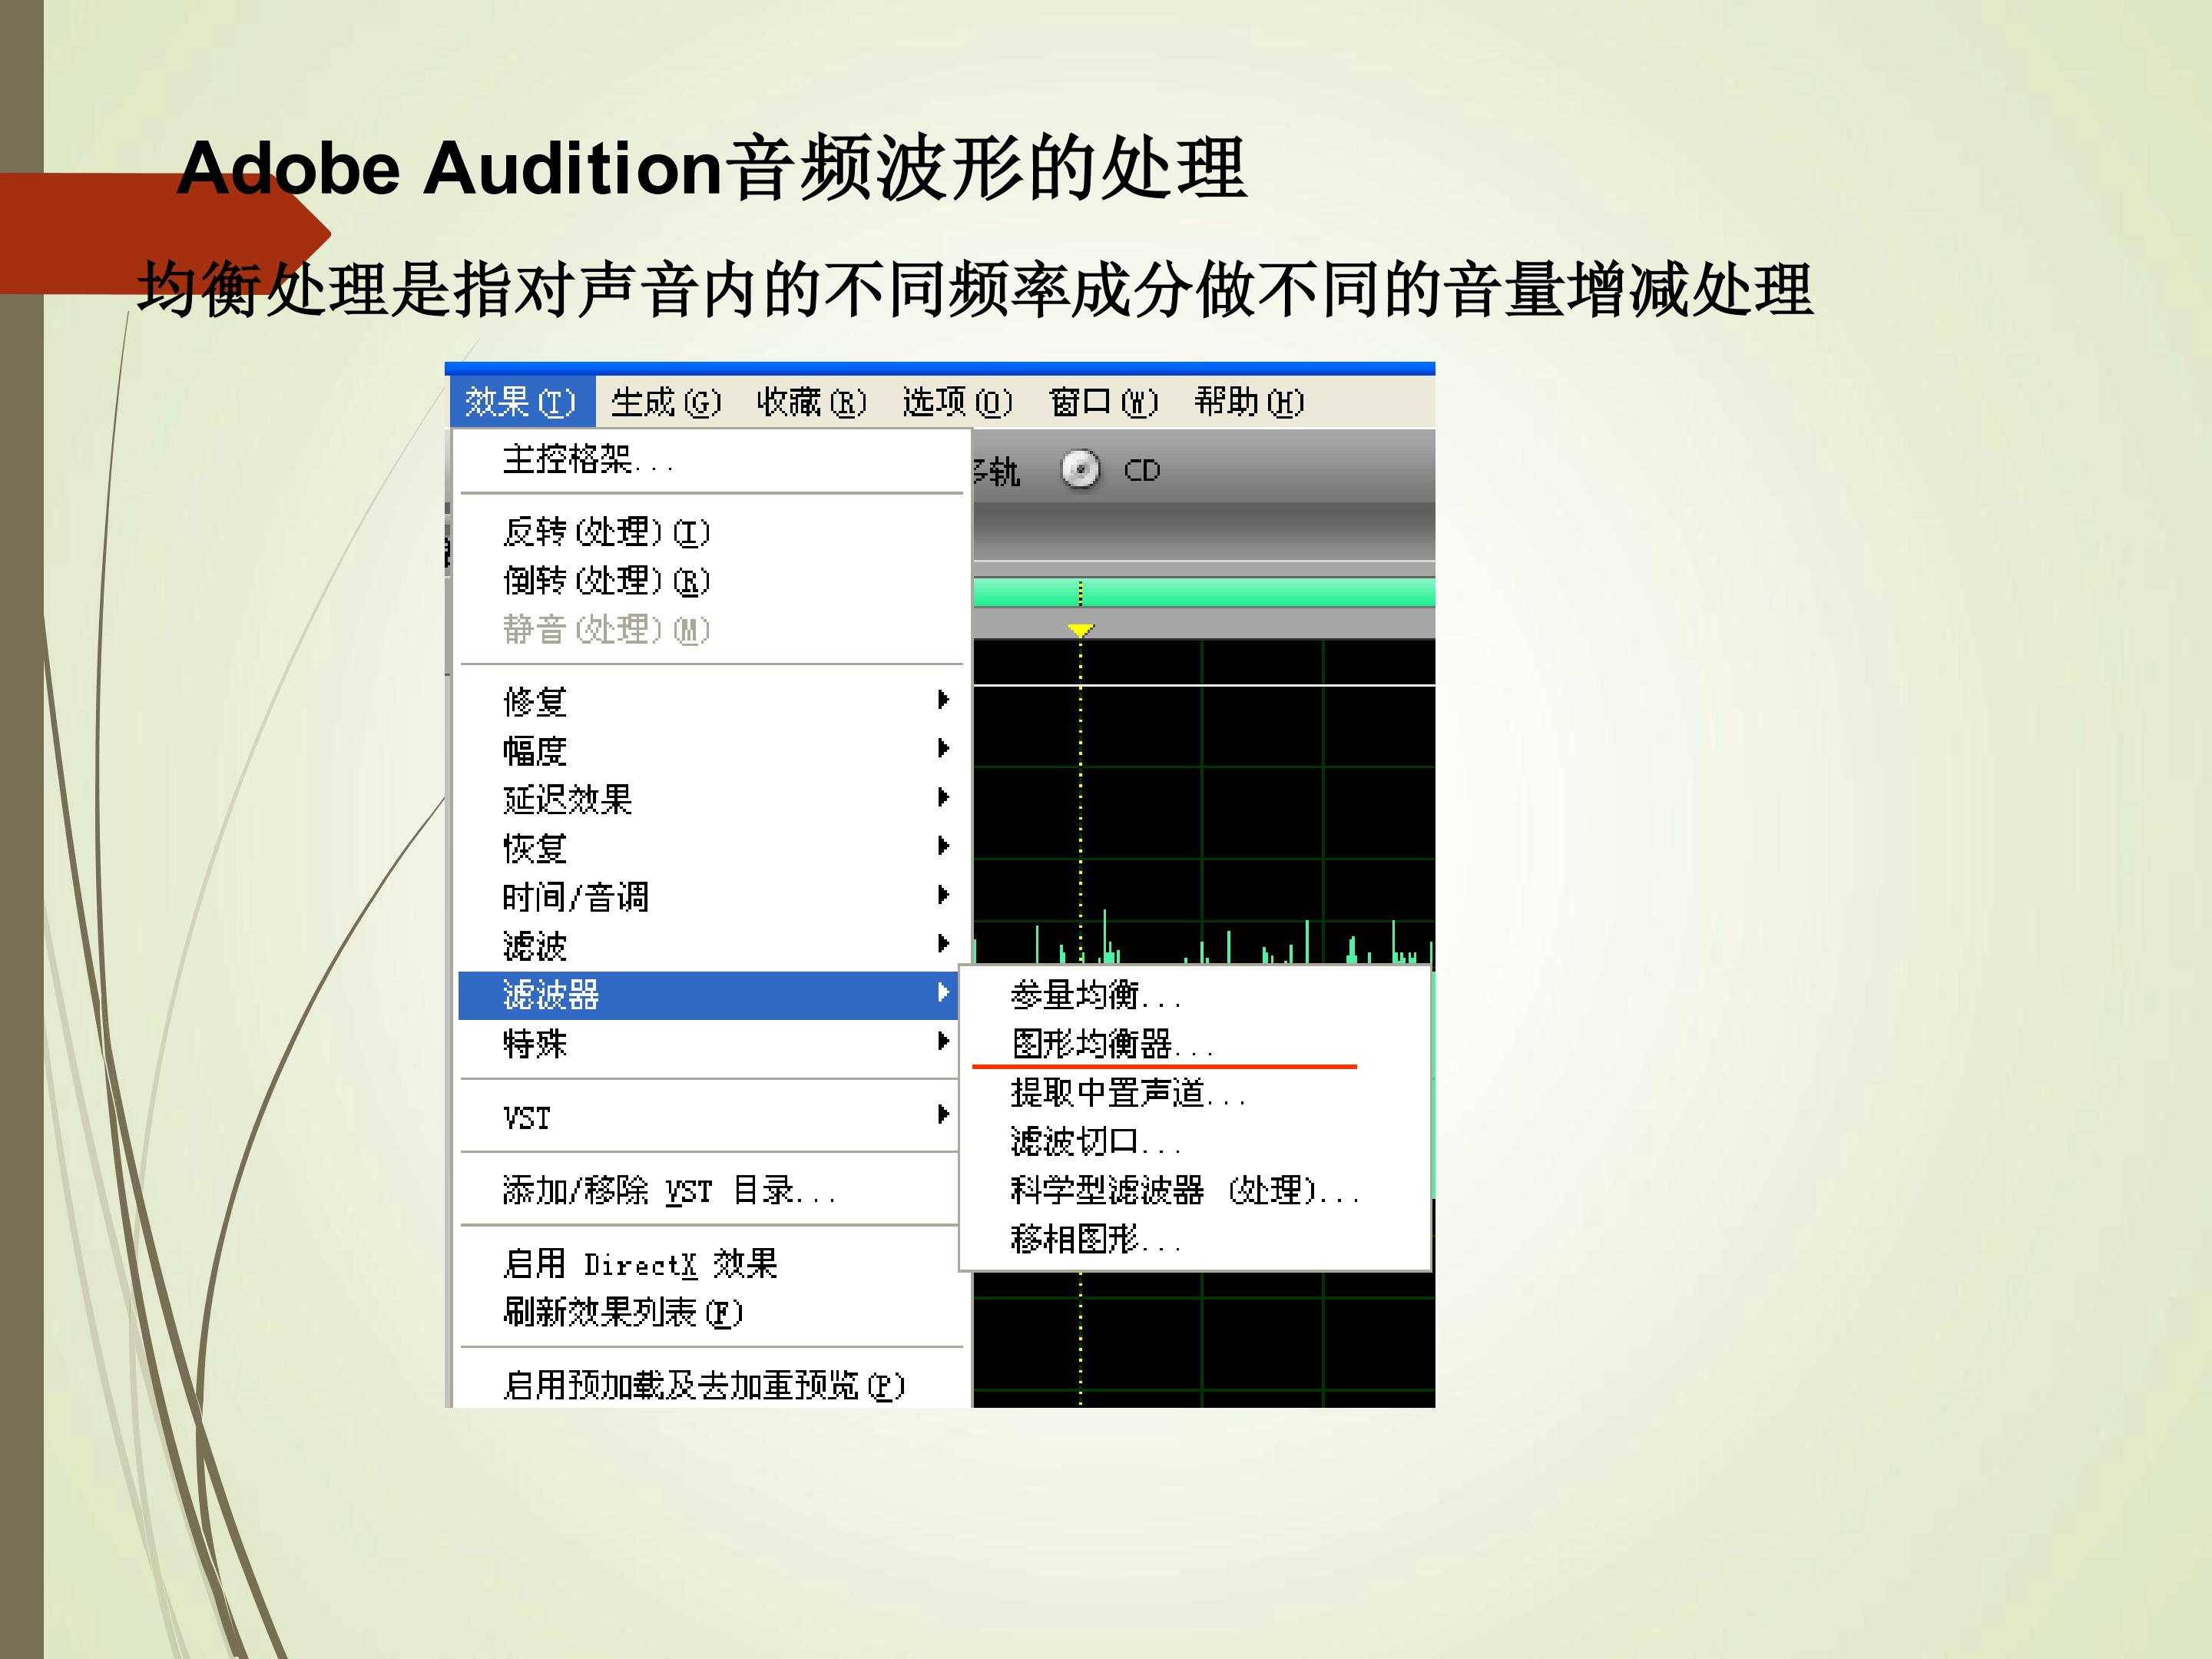Open the 窗口(W) menu
Viewport: 2212px width, 1659px height.
[1104, 402]
